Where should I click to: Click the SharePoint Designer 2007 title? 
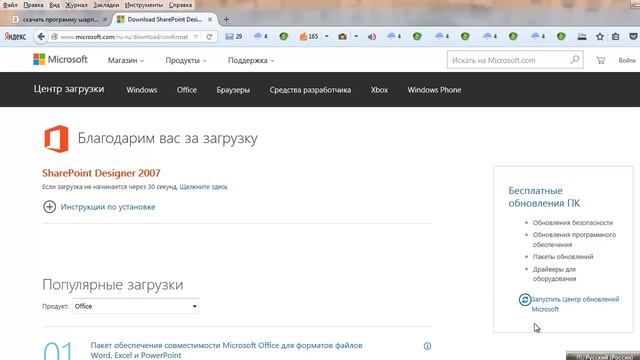(x=101, y=173)
